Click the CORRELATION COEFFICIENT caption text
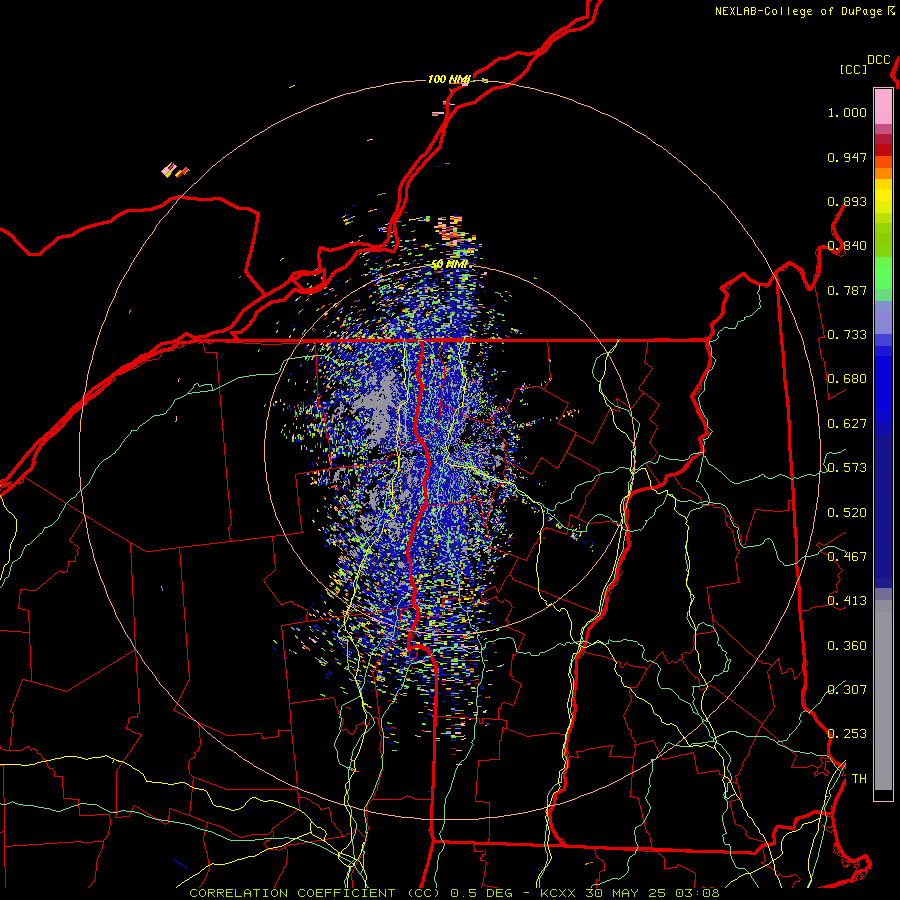This screenshot has width=900, height=900. click(x=292, y=893)
